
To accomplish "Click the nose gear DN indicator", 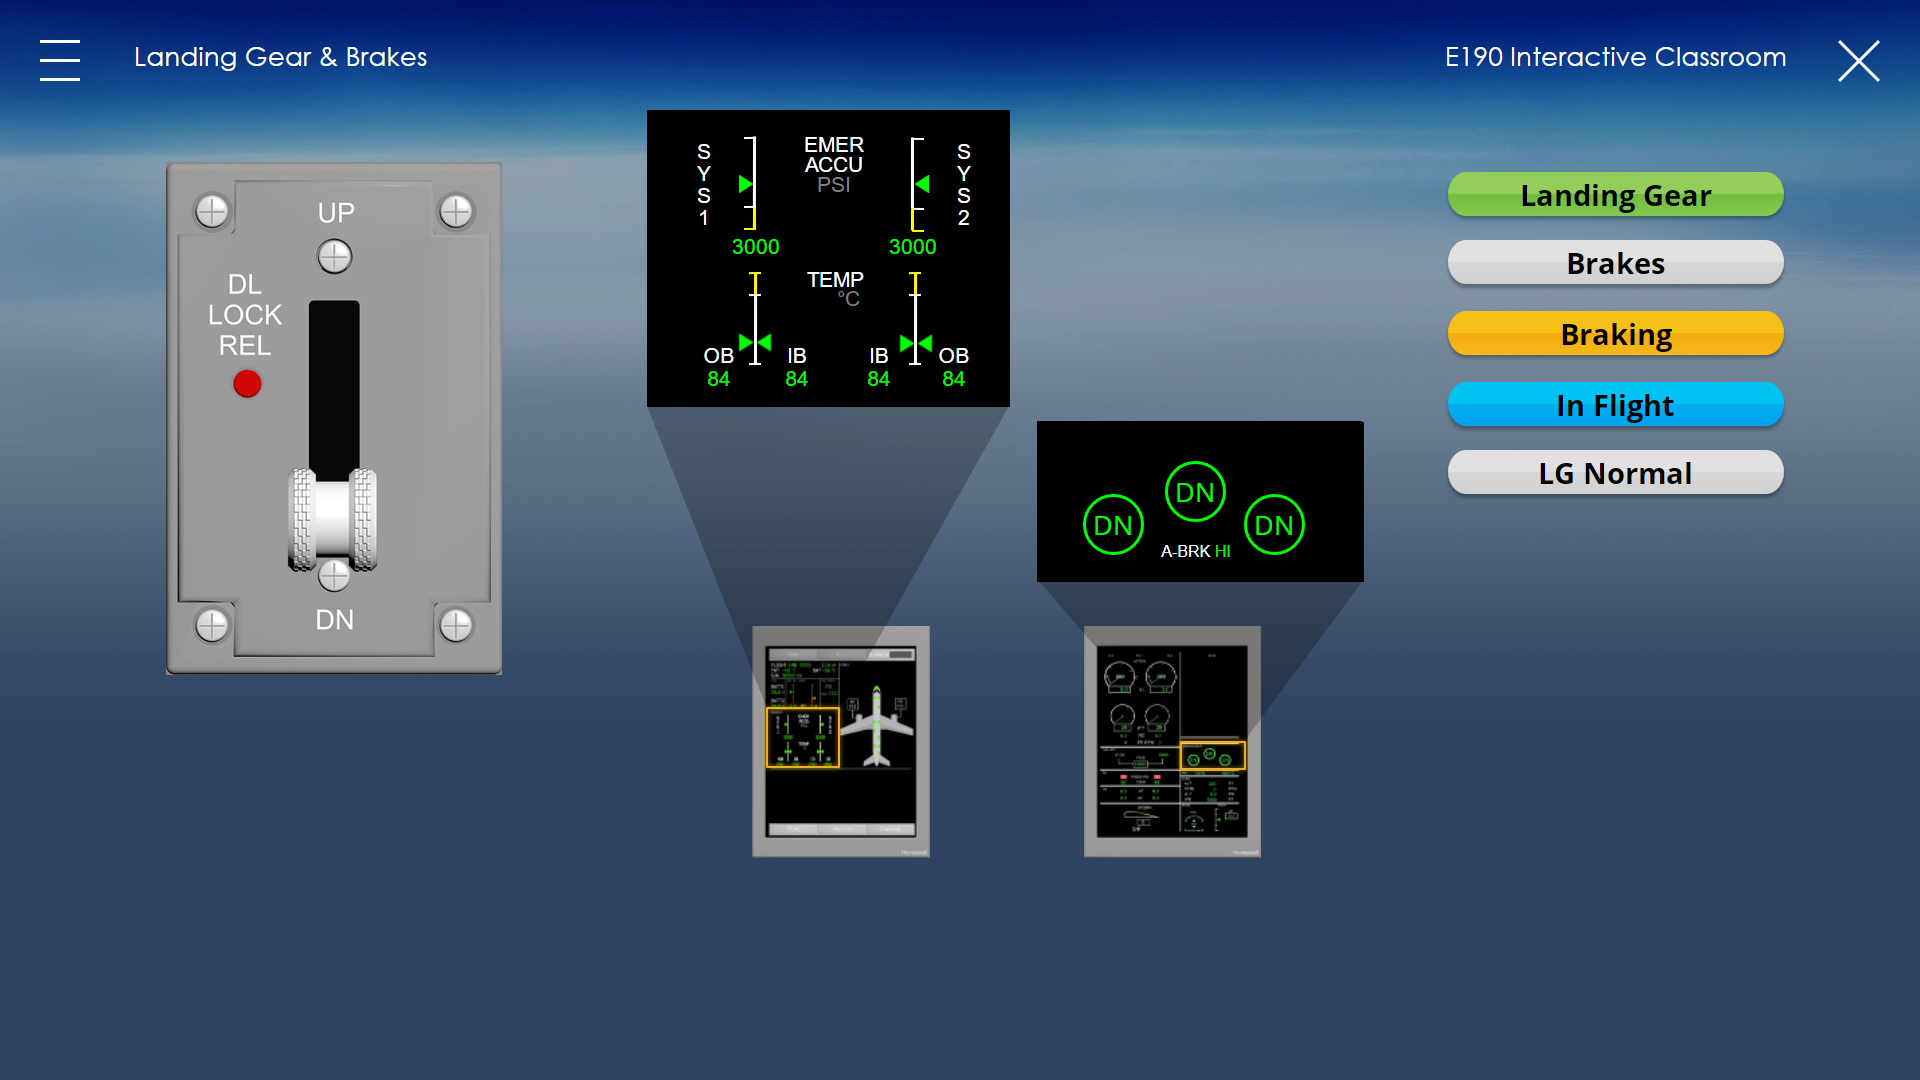I will point(1195,492).
